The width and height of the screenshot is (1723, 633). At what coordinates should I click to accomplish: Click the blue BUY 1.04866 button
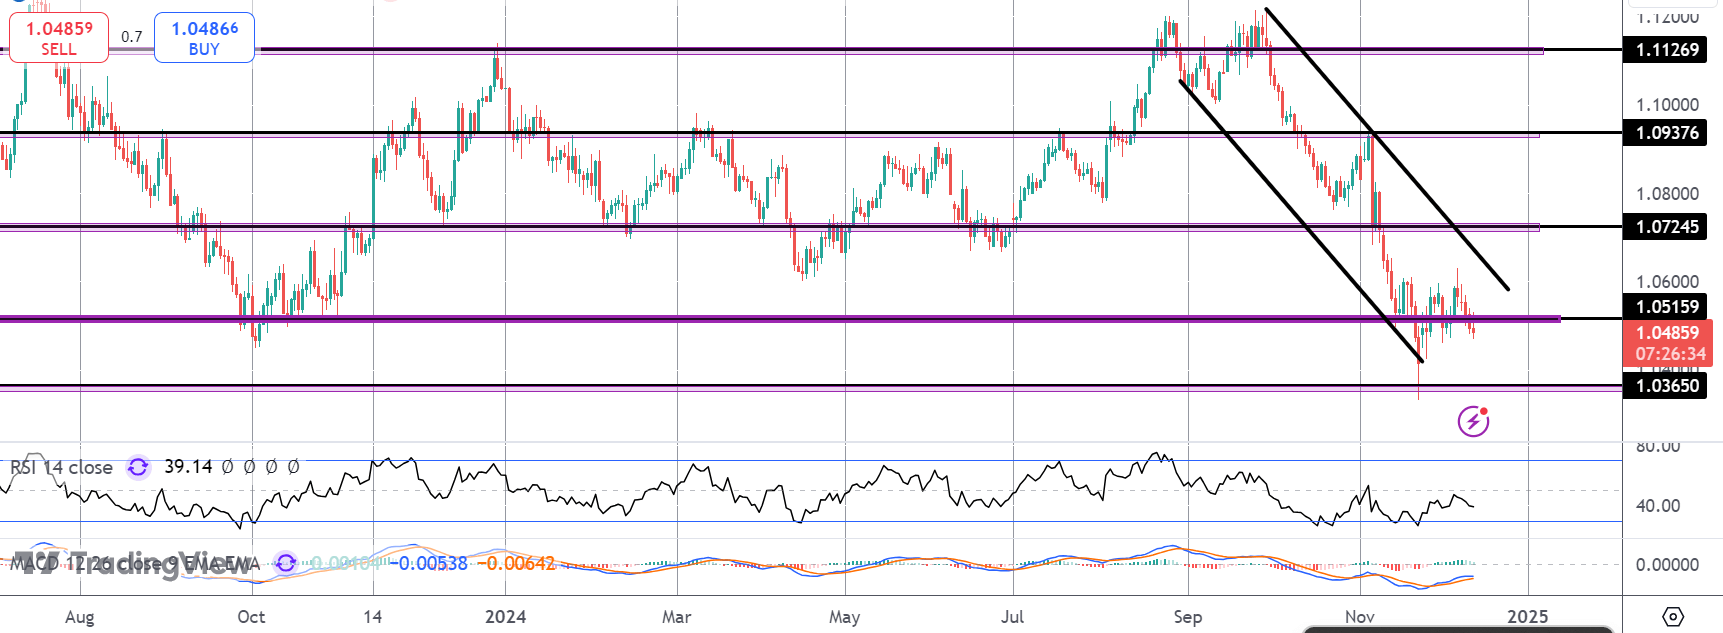pyautogui.click(x=204, y=38)
